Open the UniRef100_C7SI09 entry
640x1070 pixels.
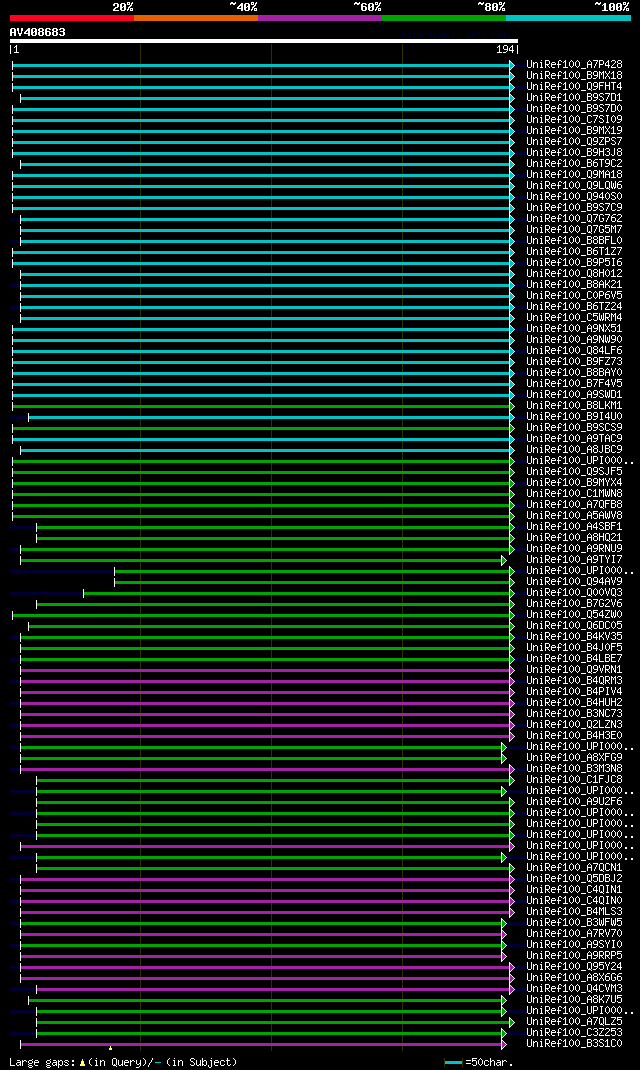click(x=574, y=119)
